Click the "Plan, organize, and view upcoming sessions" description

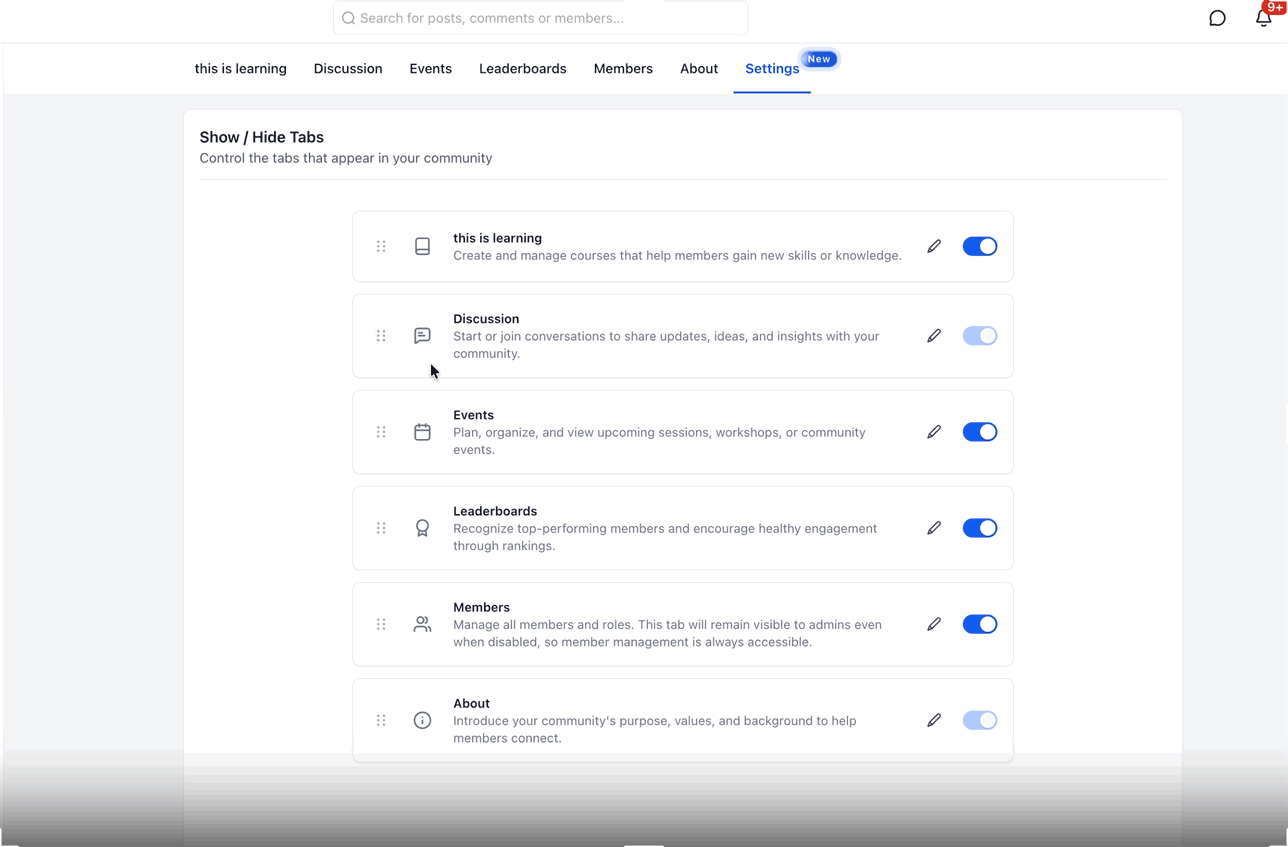659,441
